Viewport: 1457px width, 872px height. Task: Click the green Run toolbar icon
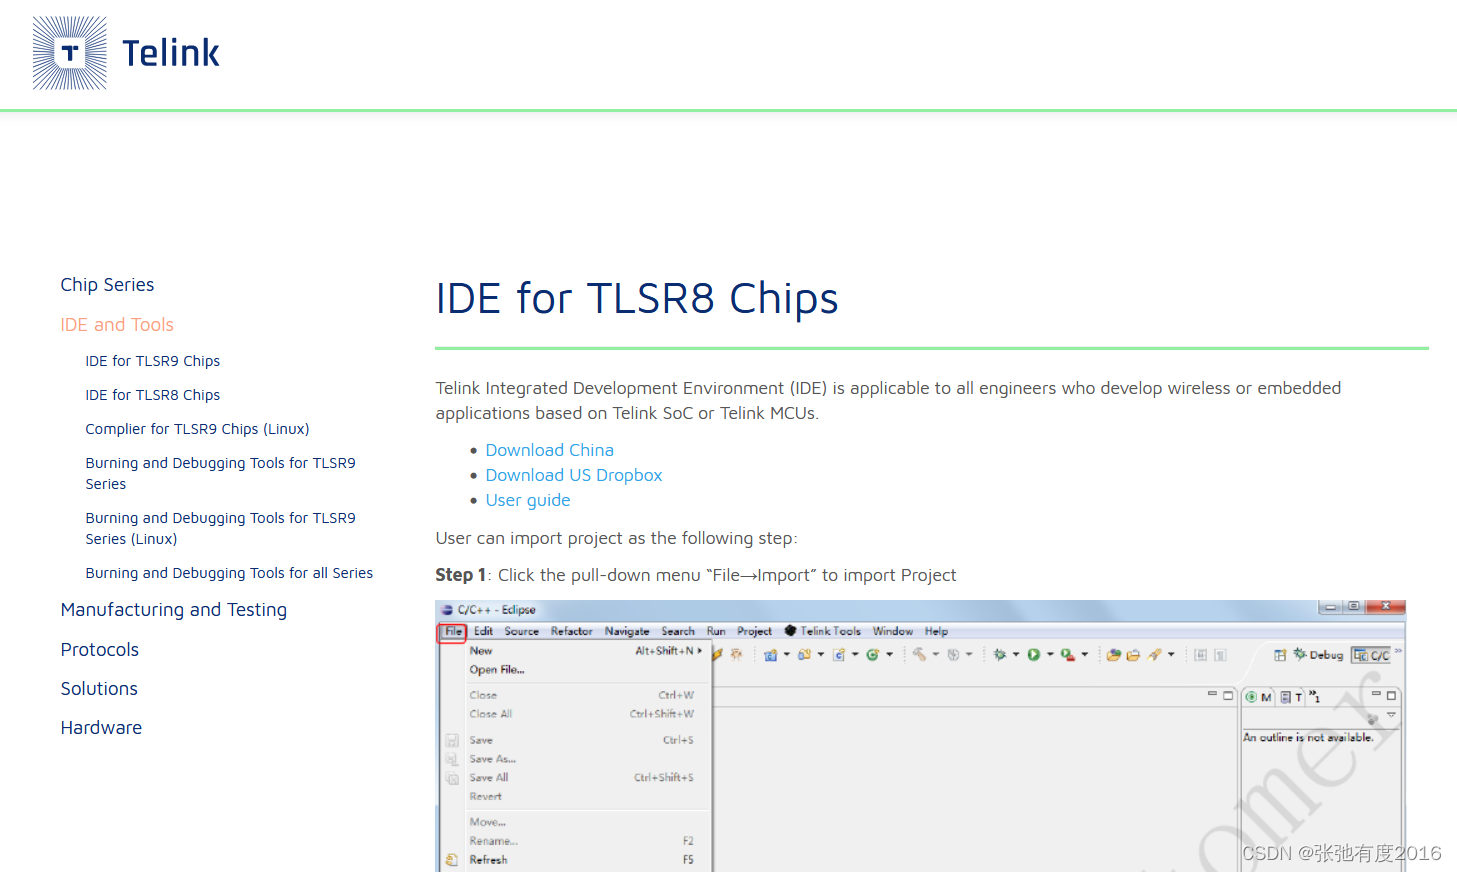1033,655
